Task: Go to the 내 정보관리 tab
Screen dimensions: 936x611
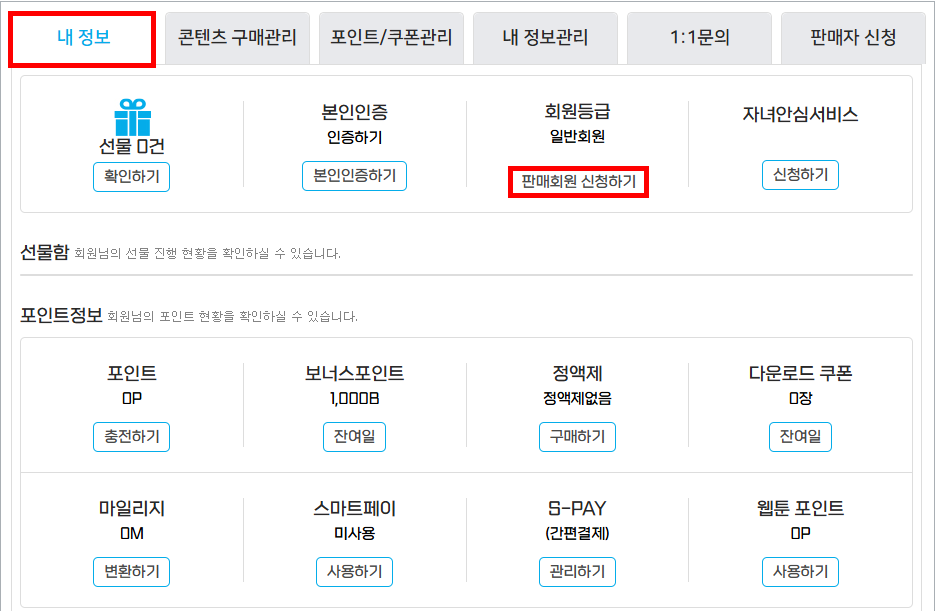Action: [x=545, y=38]
